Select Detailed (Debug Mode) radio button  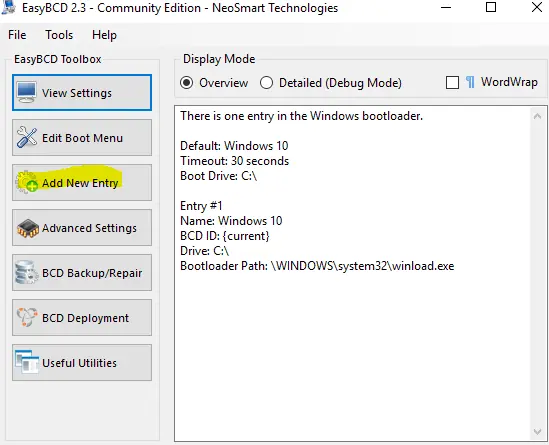[x=266, y=83]
